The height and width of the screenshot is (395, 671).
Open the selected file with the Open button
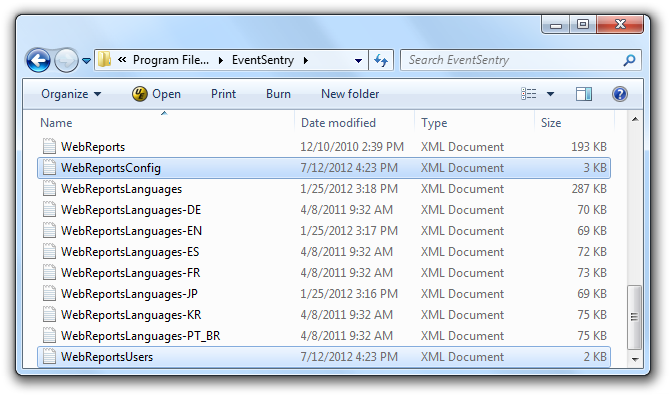click(x=156, y=94)
